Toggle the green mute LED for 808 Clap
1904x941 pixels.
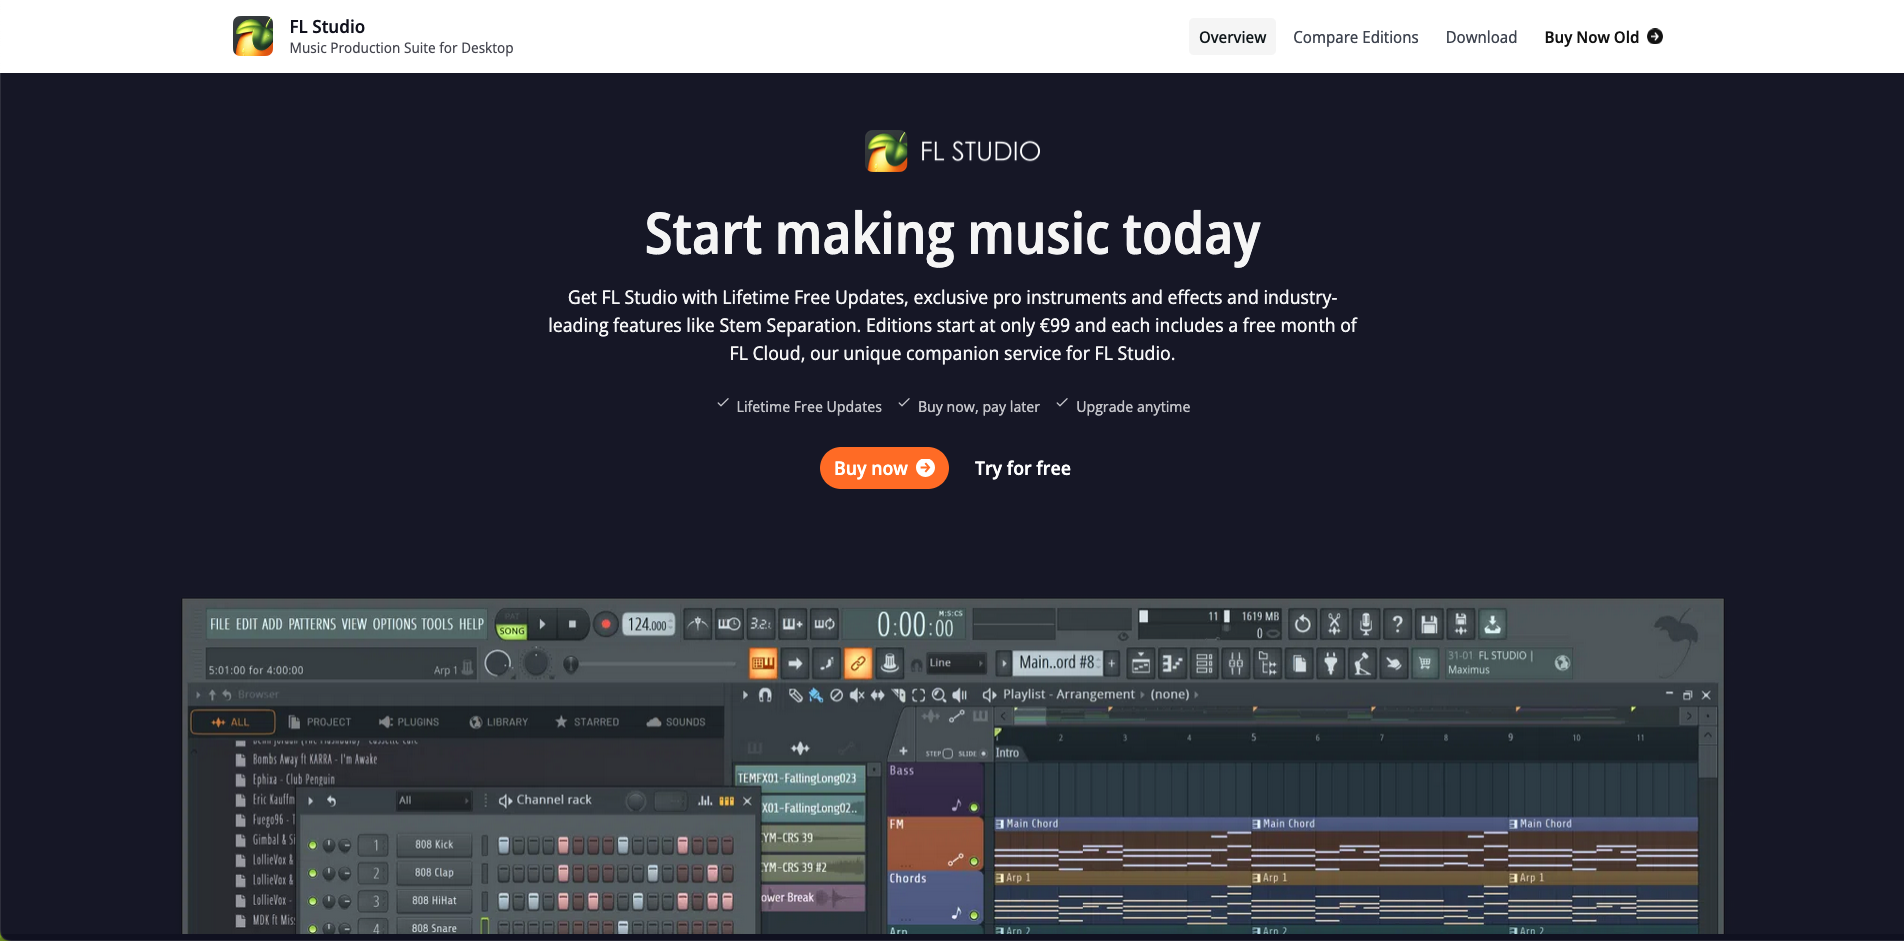pyautogui.click(x=313, y=873)
